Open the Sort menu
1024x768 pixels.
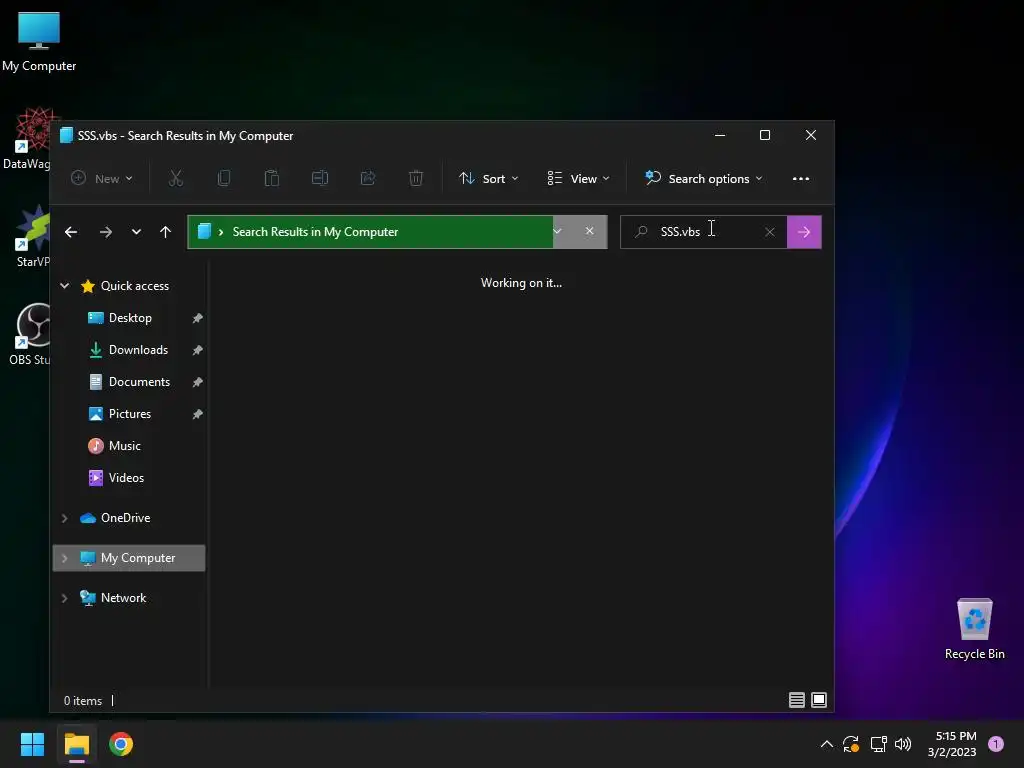pos(488,178)
